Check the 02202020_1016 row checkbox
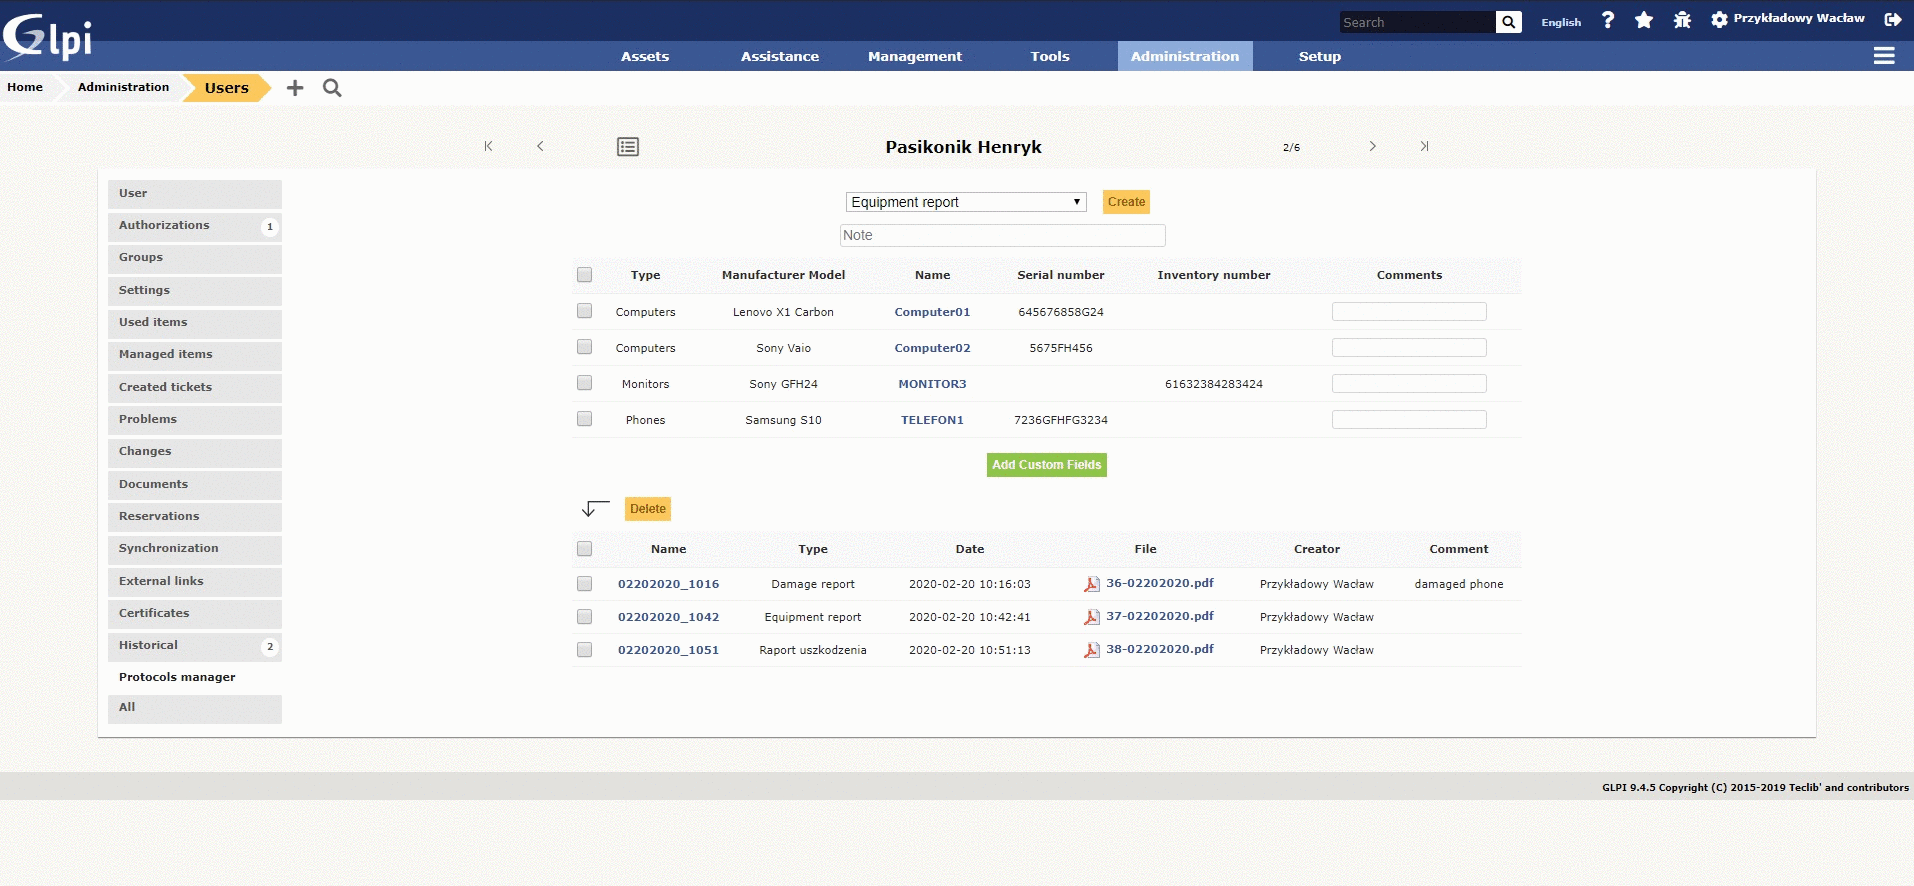The width and height of the screenshot is (1914, 886). click(x=585, y=584)
